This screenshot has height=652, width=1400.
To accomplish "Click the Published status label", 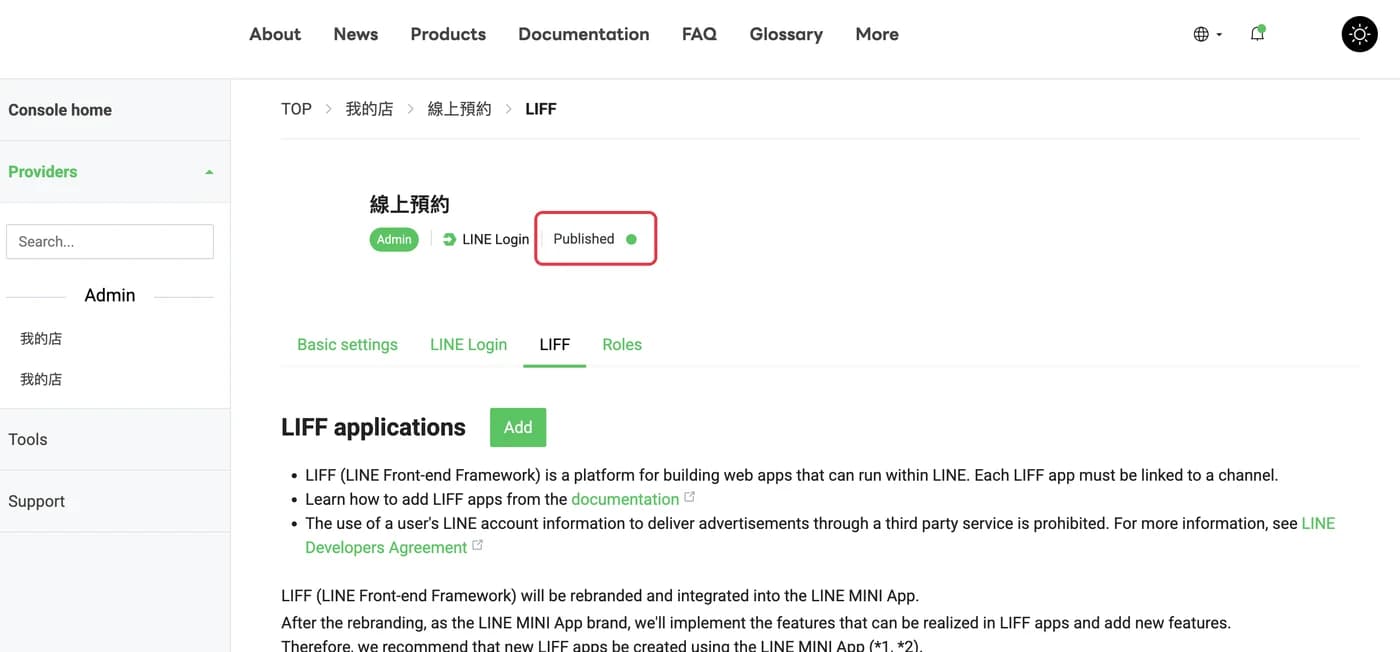I will point(584,239).
